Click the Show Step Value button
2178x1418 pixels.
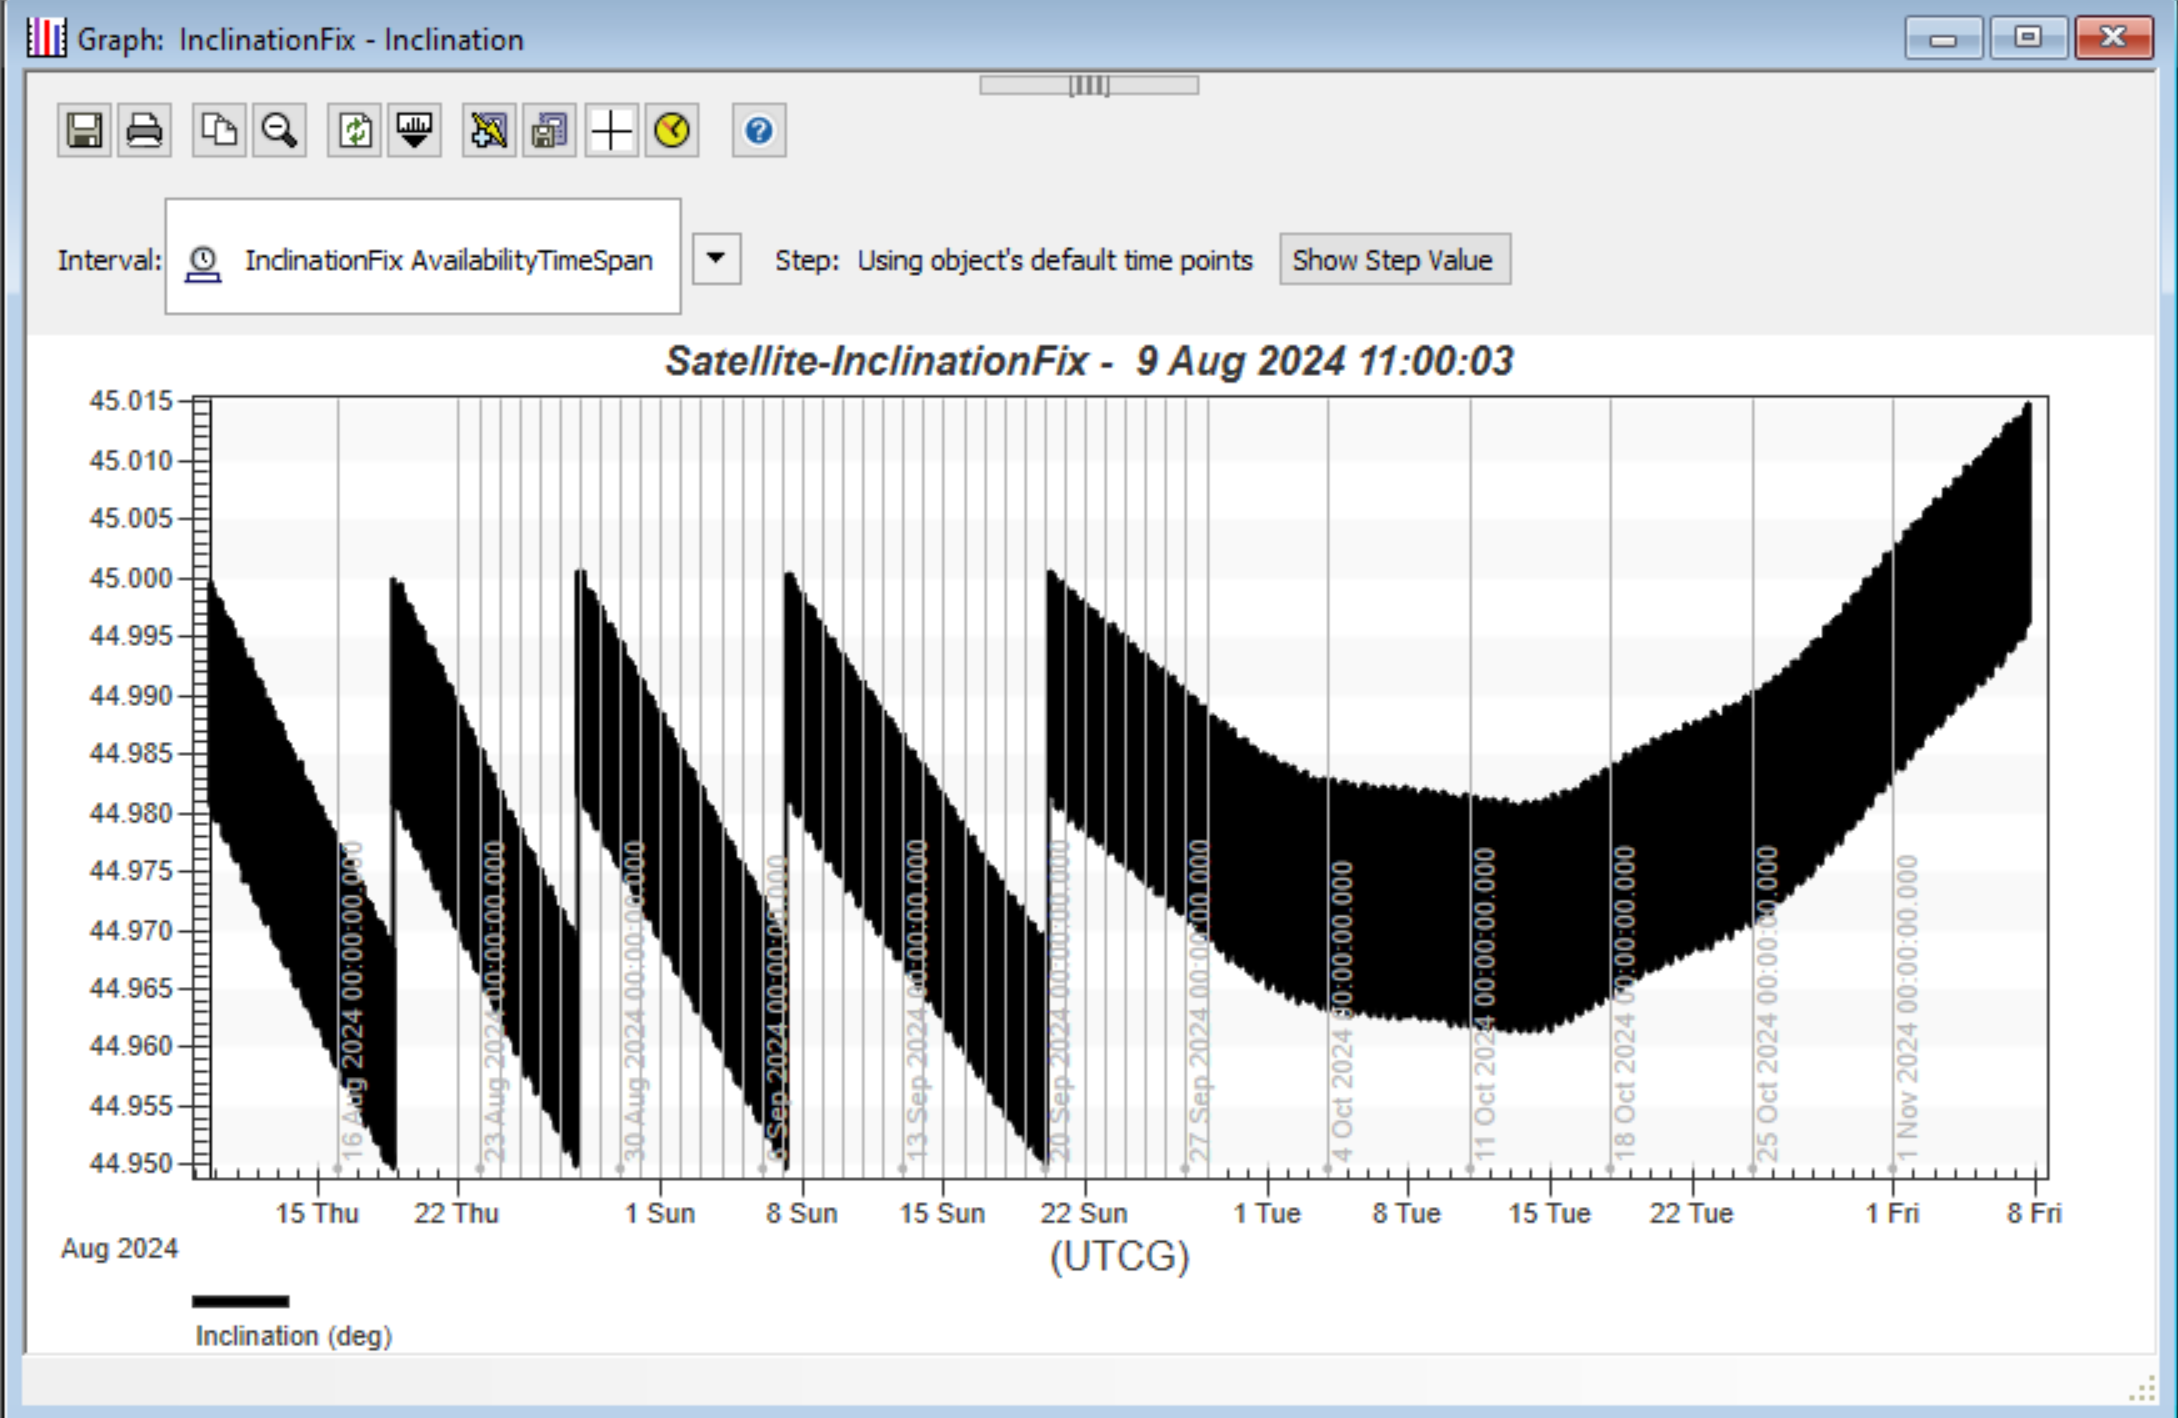(1394, 260)
